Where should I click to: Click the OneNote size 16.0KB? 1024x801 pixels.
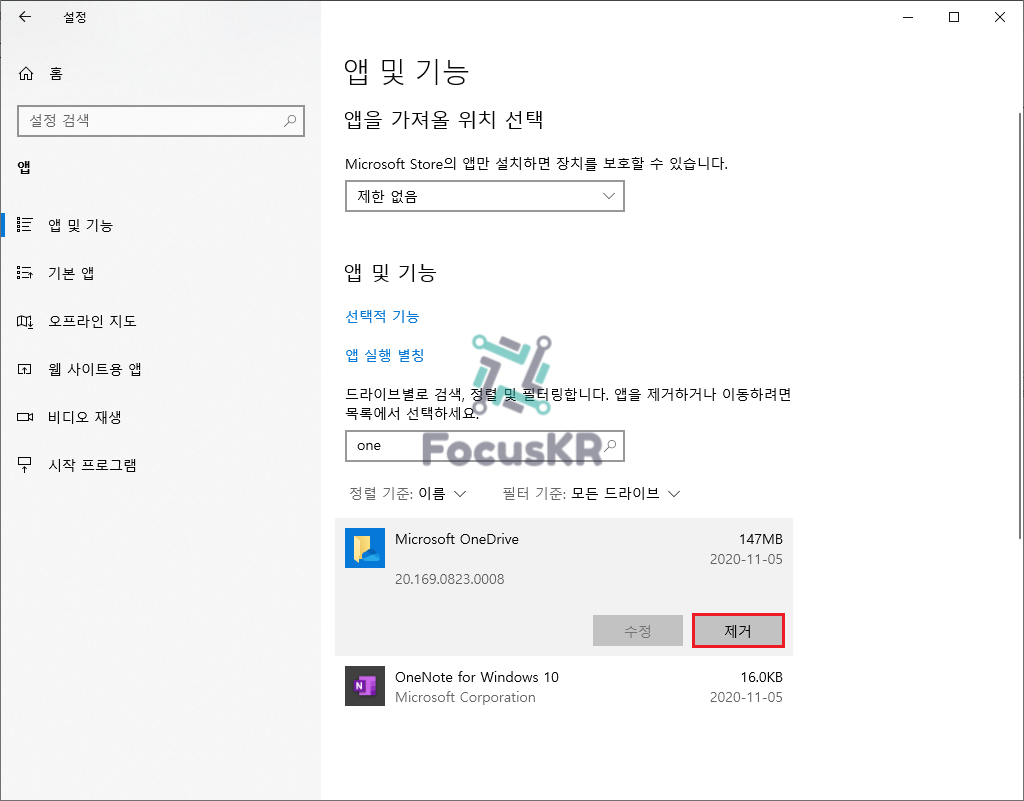pyautogui.click(x=761, y=677)
